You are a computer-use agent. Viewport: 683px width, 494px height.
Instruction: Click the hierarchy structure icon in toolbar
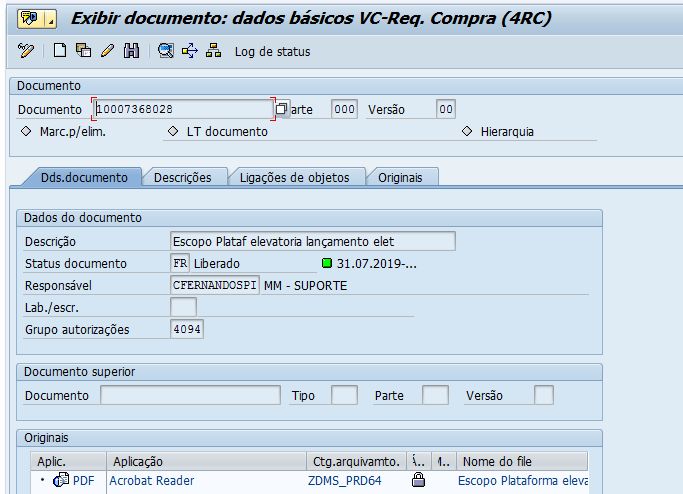click(x=213, y=51)
